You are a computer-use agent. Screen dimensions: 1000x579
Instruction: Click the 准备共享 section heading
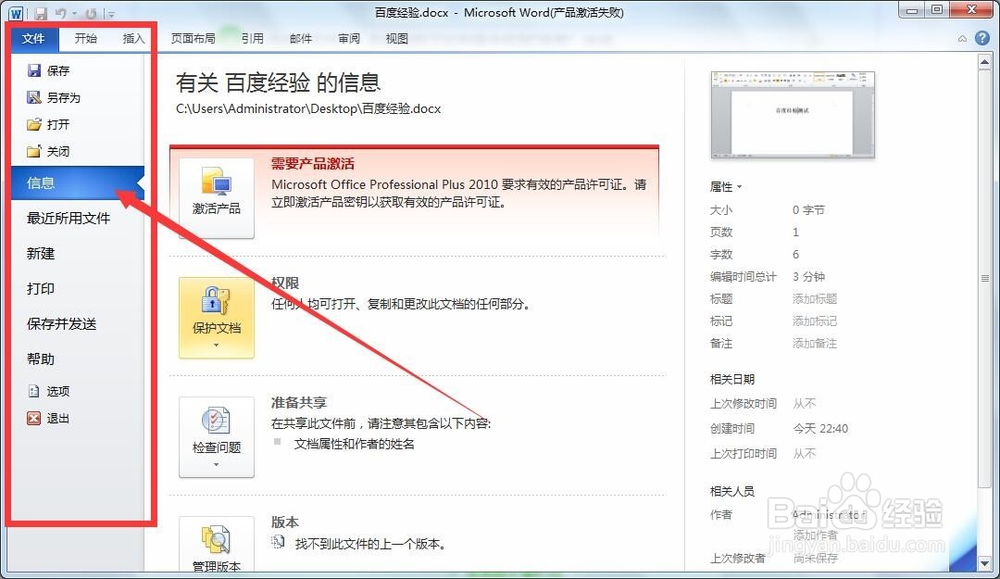(298, 402)
